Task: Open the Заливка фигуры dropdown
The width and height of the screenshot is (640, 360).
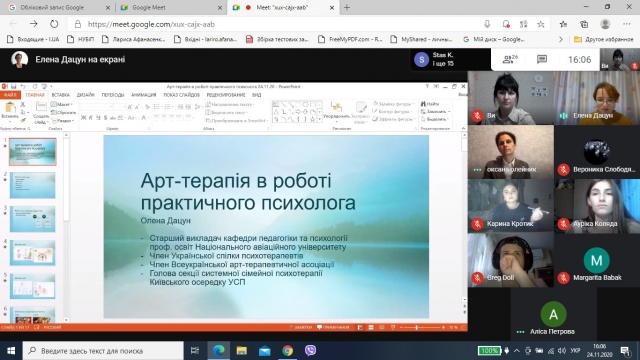Action: (393, 104)
